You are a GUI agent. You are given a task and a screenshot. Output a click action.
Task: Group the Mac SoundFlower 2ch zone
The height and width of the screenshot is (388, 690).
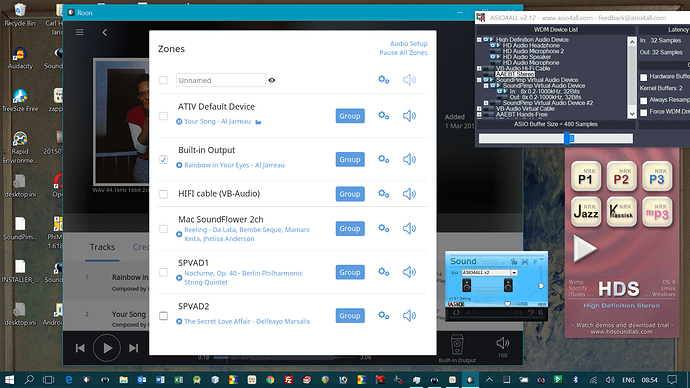pos(350,228)
